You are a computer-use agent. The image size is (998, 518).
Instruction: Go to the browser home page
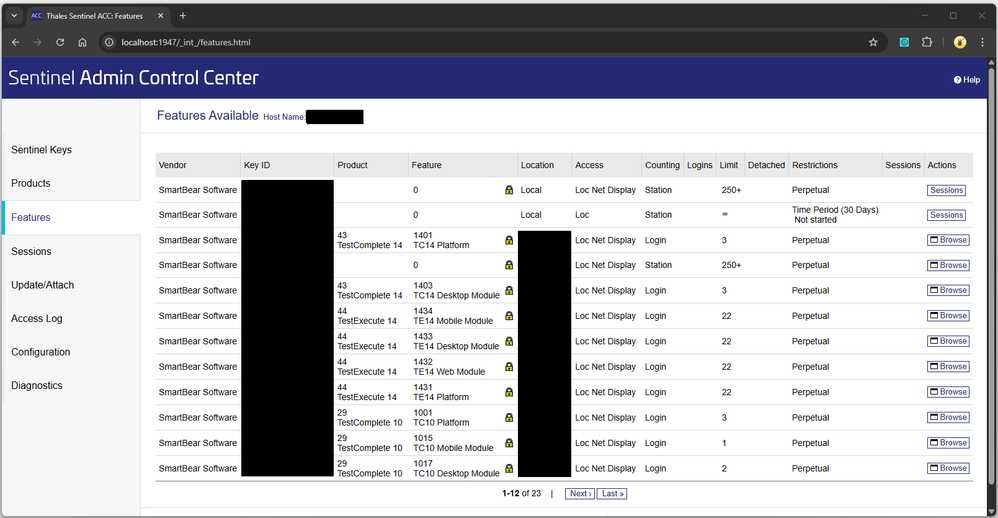pos(83,43)
